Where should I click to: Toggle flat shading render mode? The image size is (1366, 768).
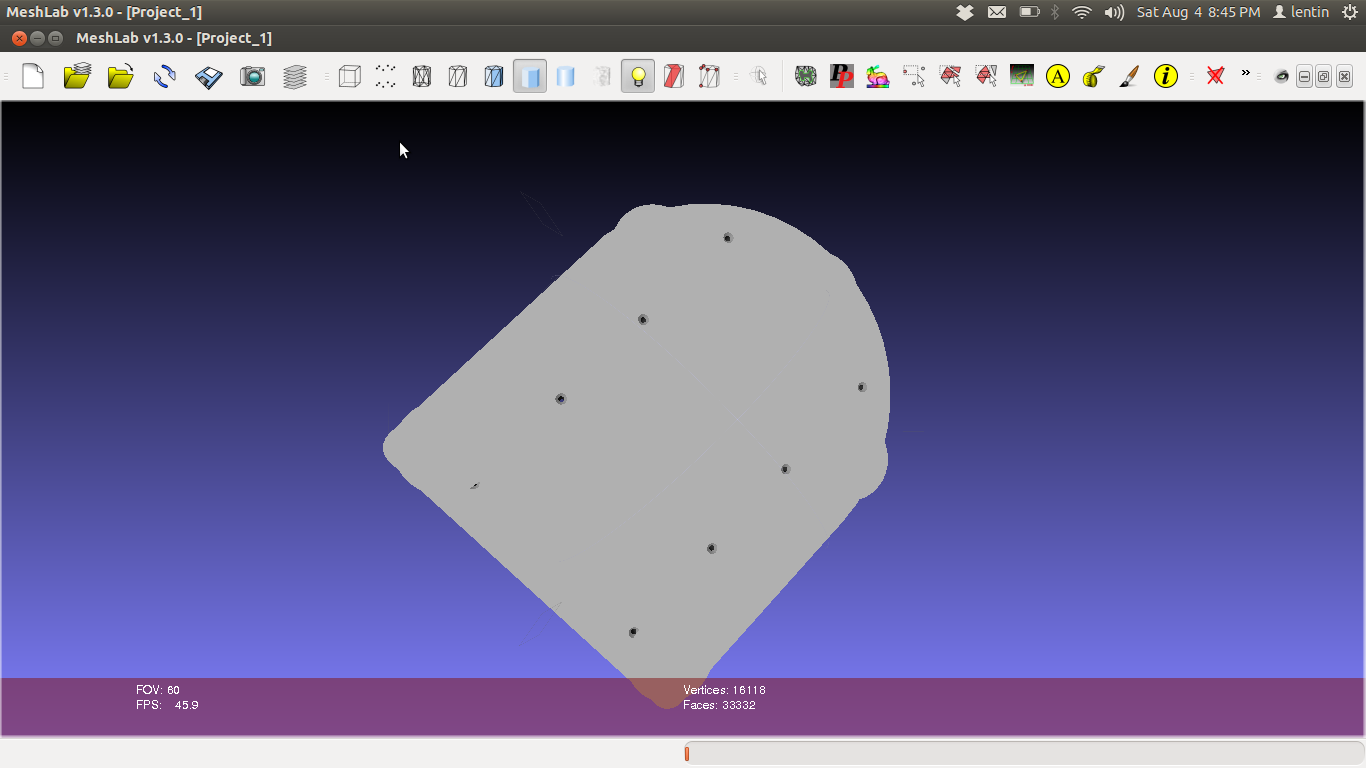(x=529, y=76)
